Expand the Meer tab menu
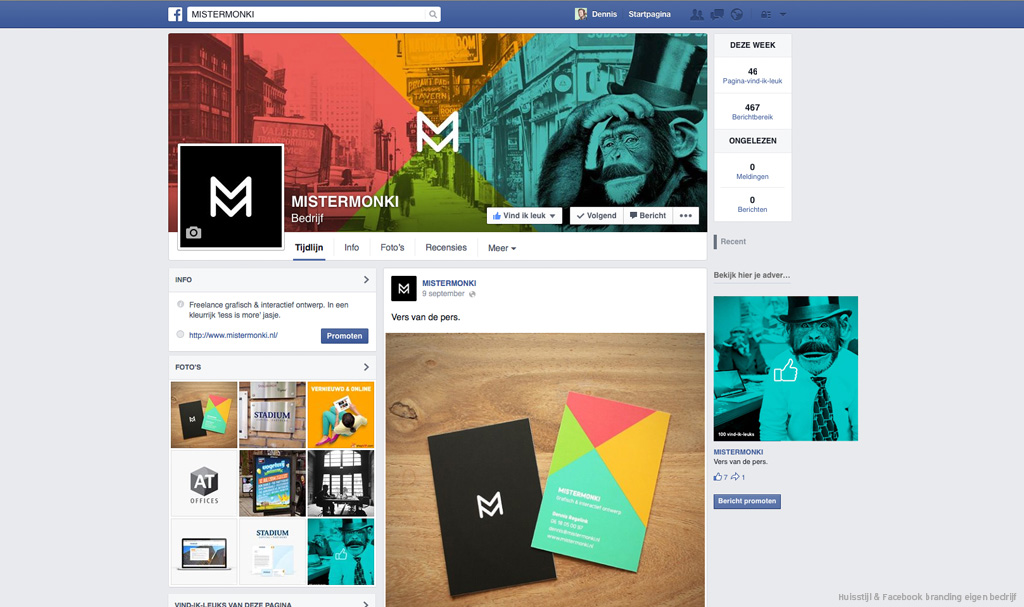1024x607 pixels. coord(502,248)
